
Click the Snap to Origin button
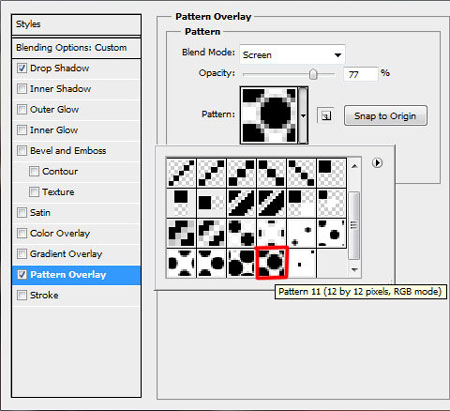pos(385,116)
